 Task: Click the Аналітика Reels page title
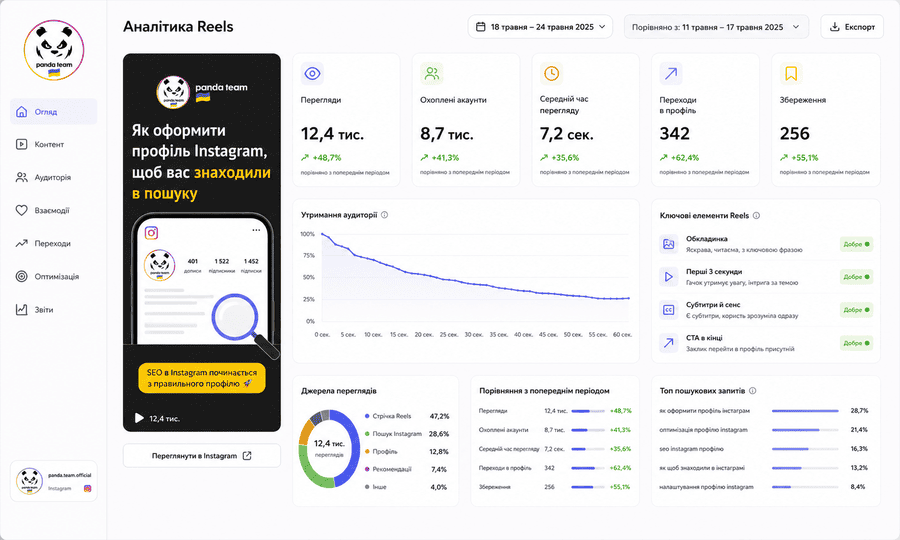pyautogui.click(x=178, y=27)
